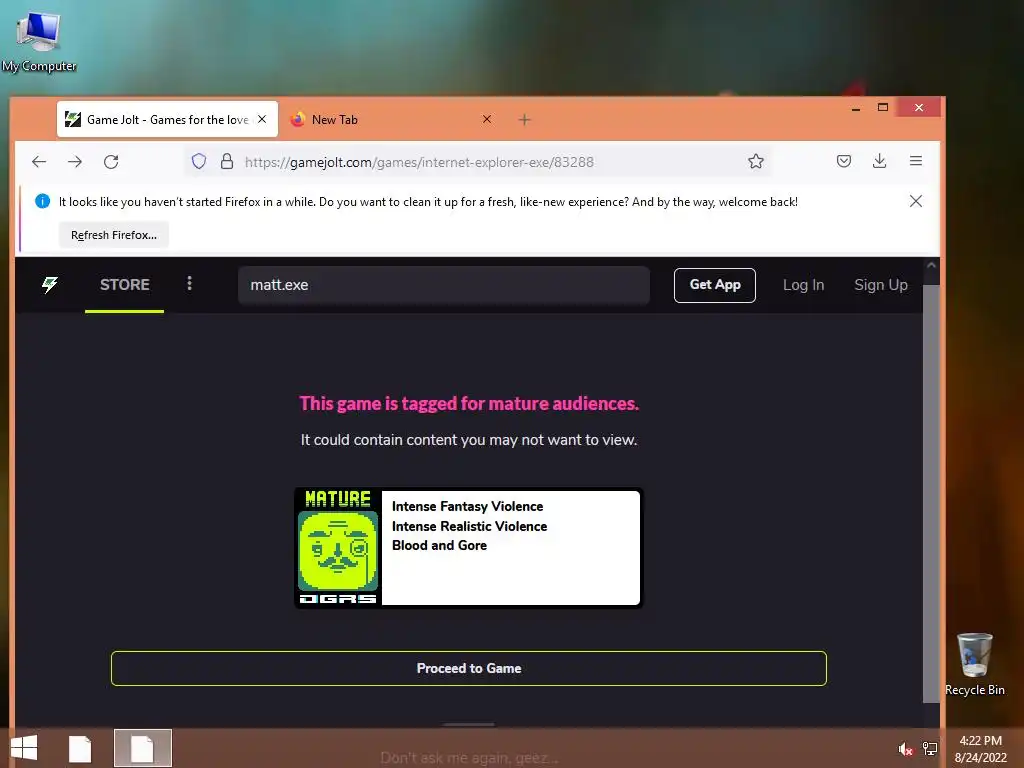Click 'Blood and Gore' text
Image resolution: width=1024 pixels, height=768 pixels.
click(440, 545)
